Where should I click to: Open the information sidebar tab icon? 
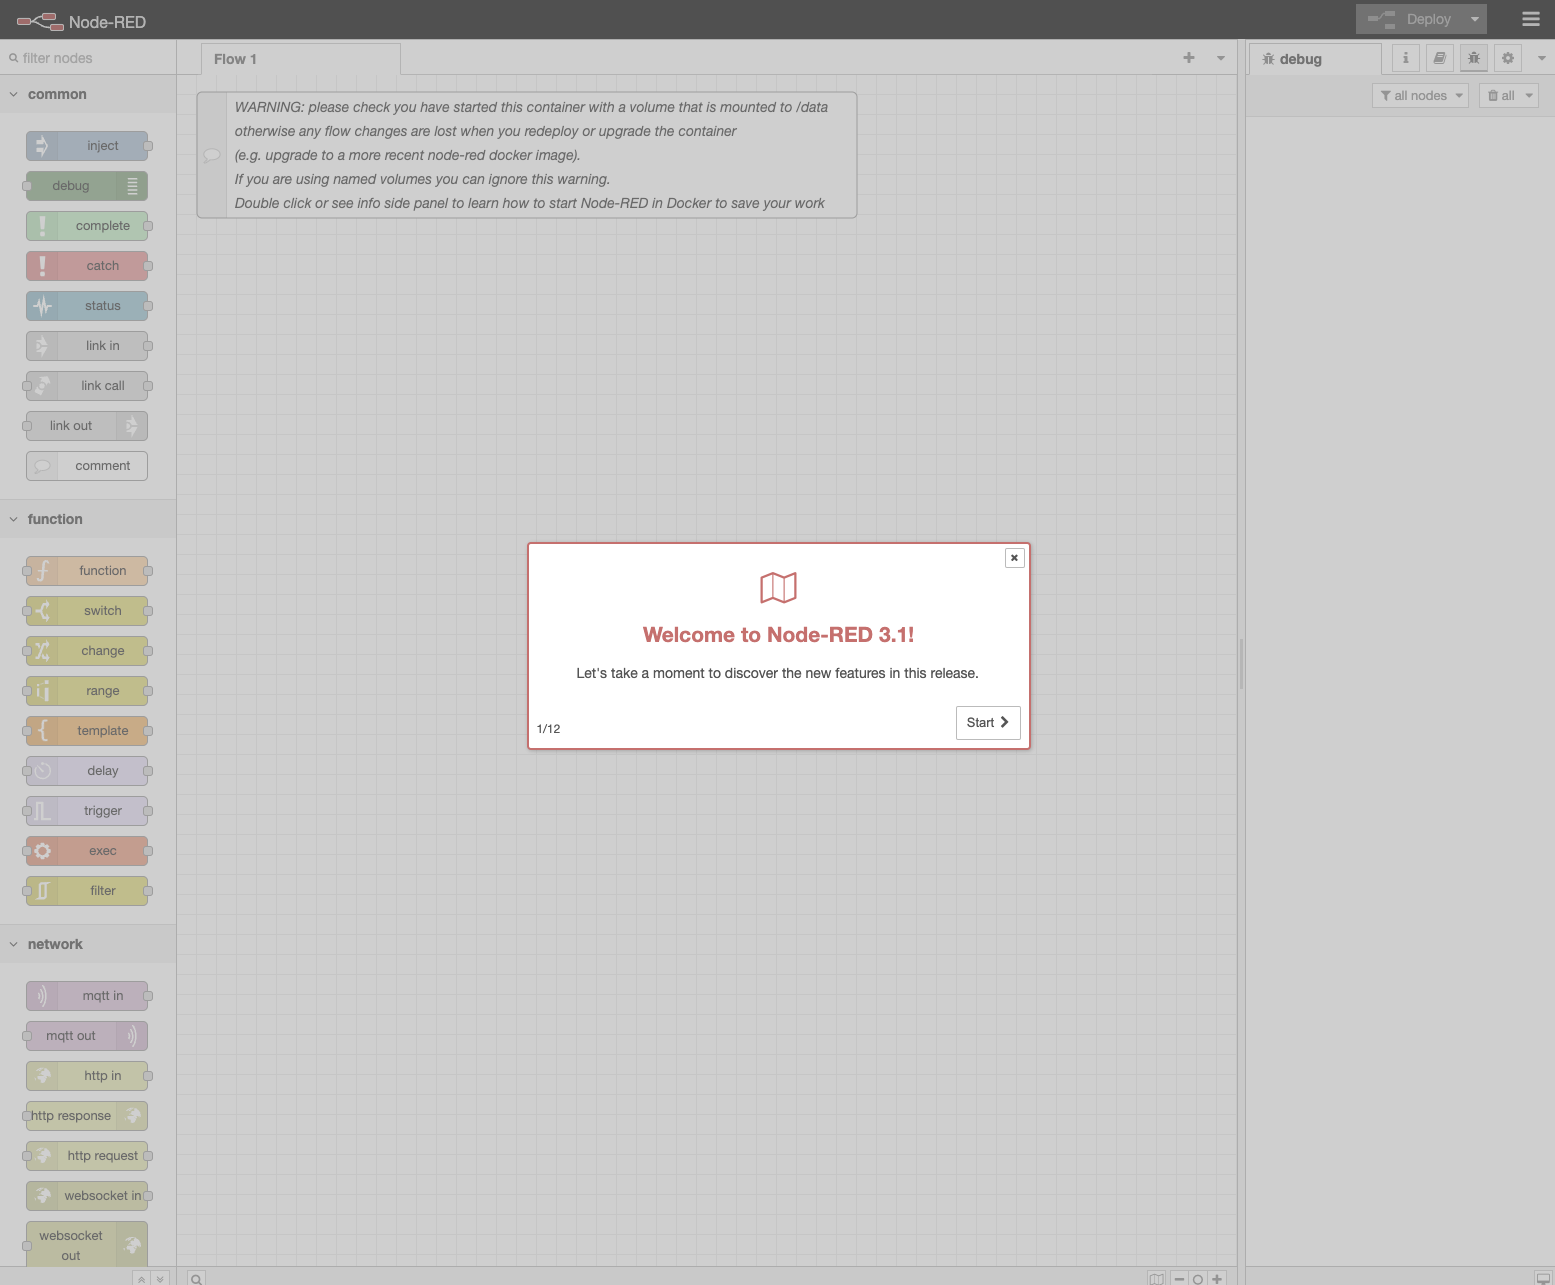pyautogui.click(x=1405, y=58)
